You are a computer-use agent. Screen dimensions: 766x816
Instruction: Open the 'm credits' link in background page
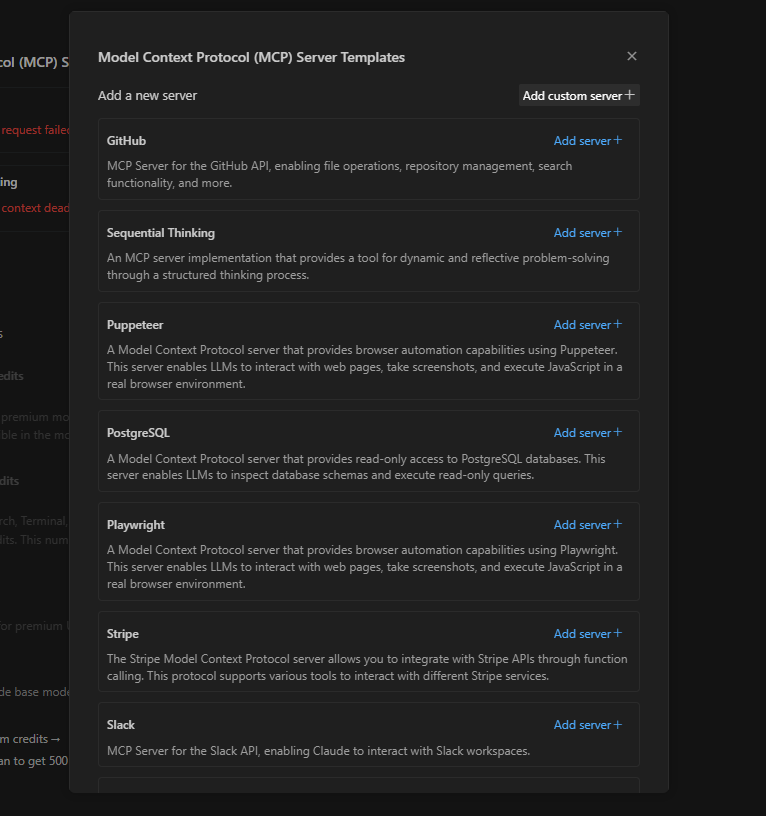pyautogui.click(x=30, y=739)
